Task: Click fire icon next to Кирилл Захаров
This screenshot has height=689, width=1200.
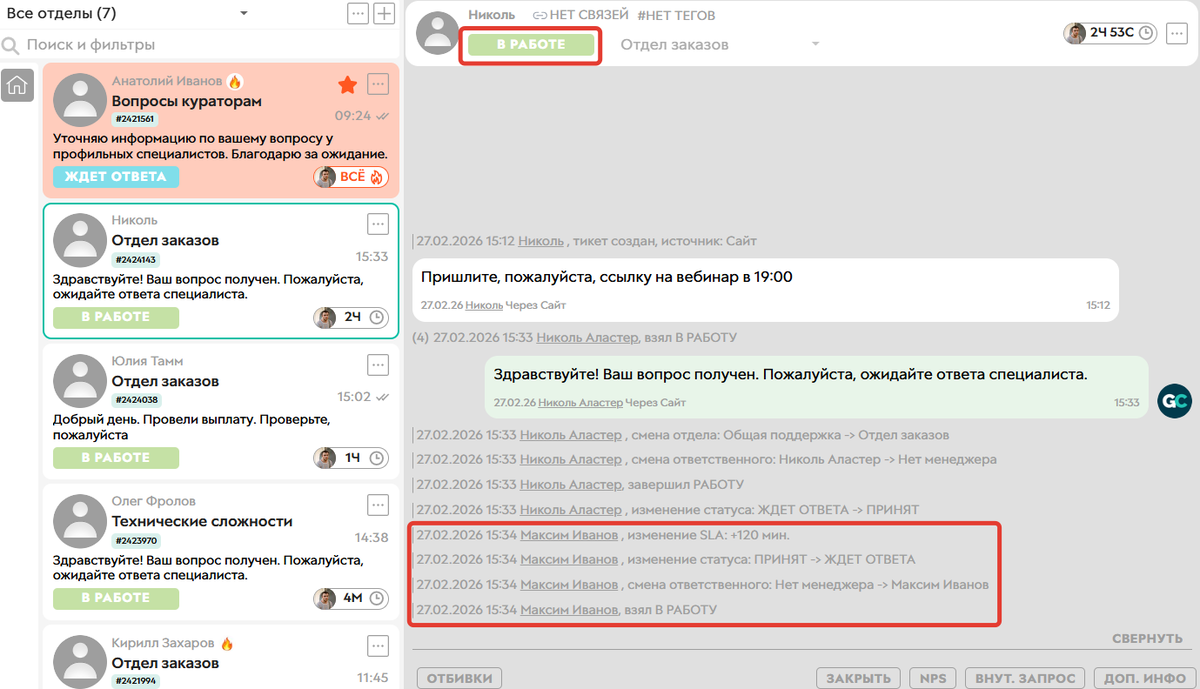Action: [x=227, y=644]
